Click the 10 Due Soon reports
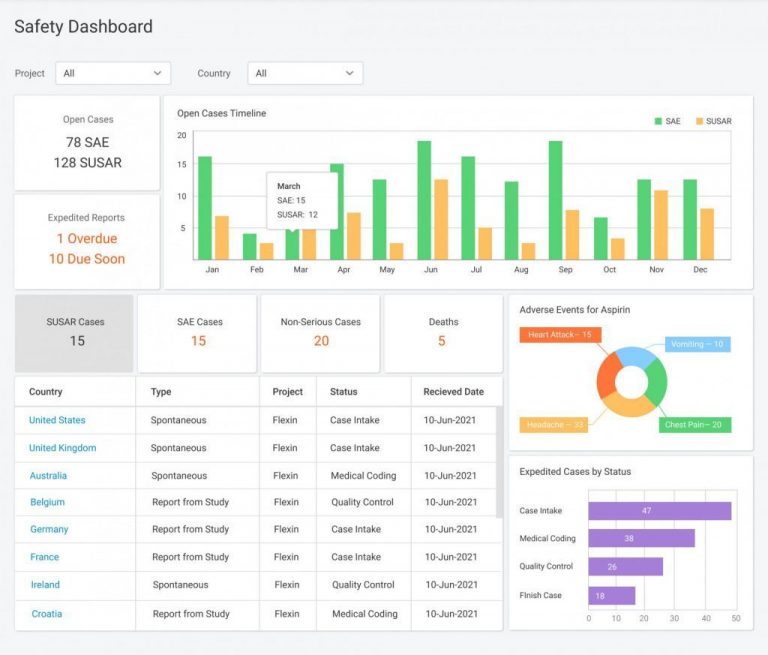 [87, 259]
